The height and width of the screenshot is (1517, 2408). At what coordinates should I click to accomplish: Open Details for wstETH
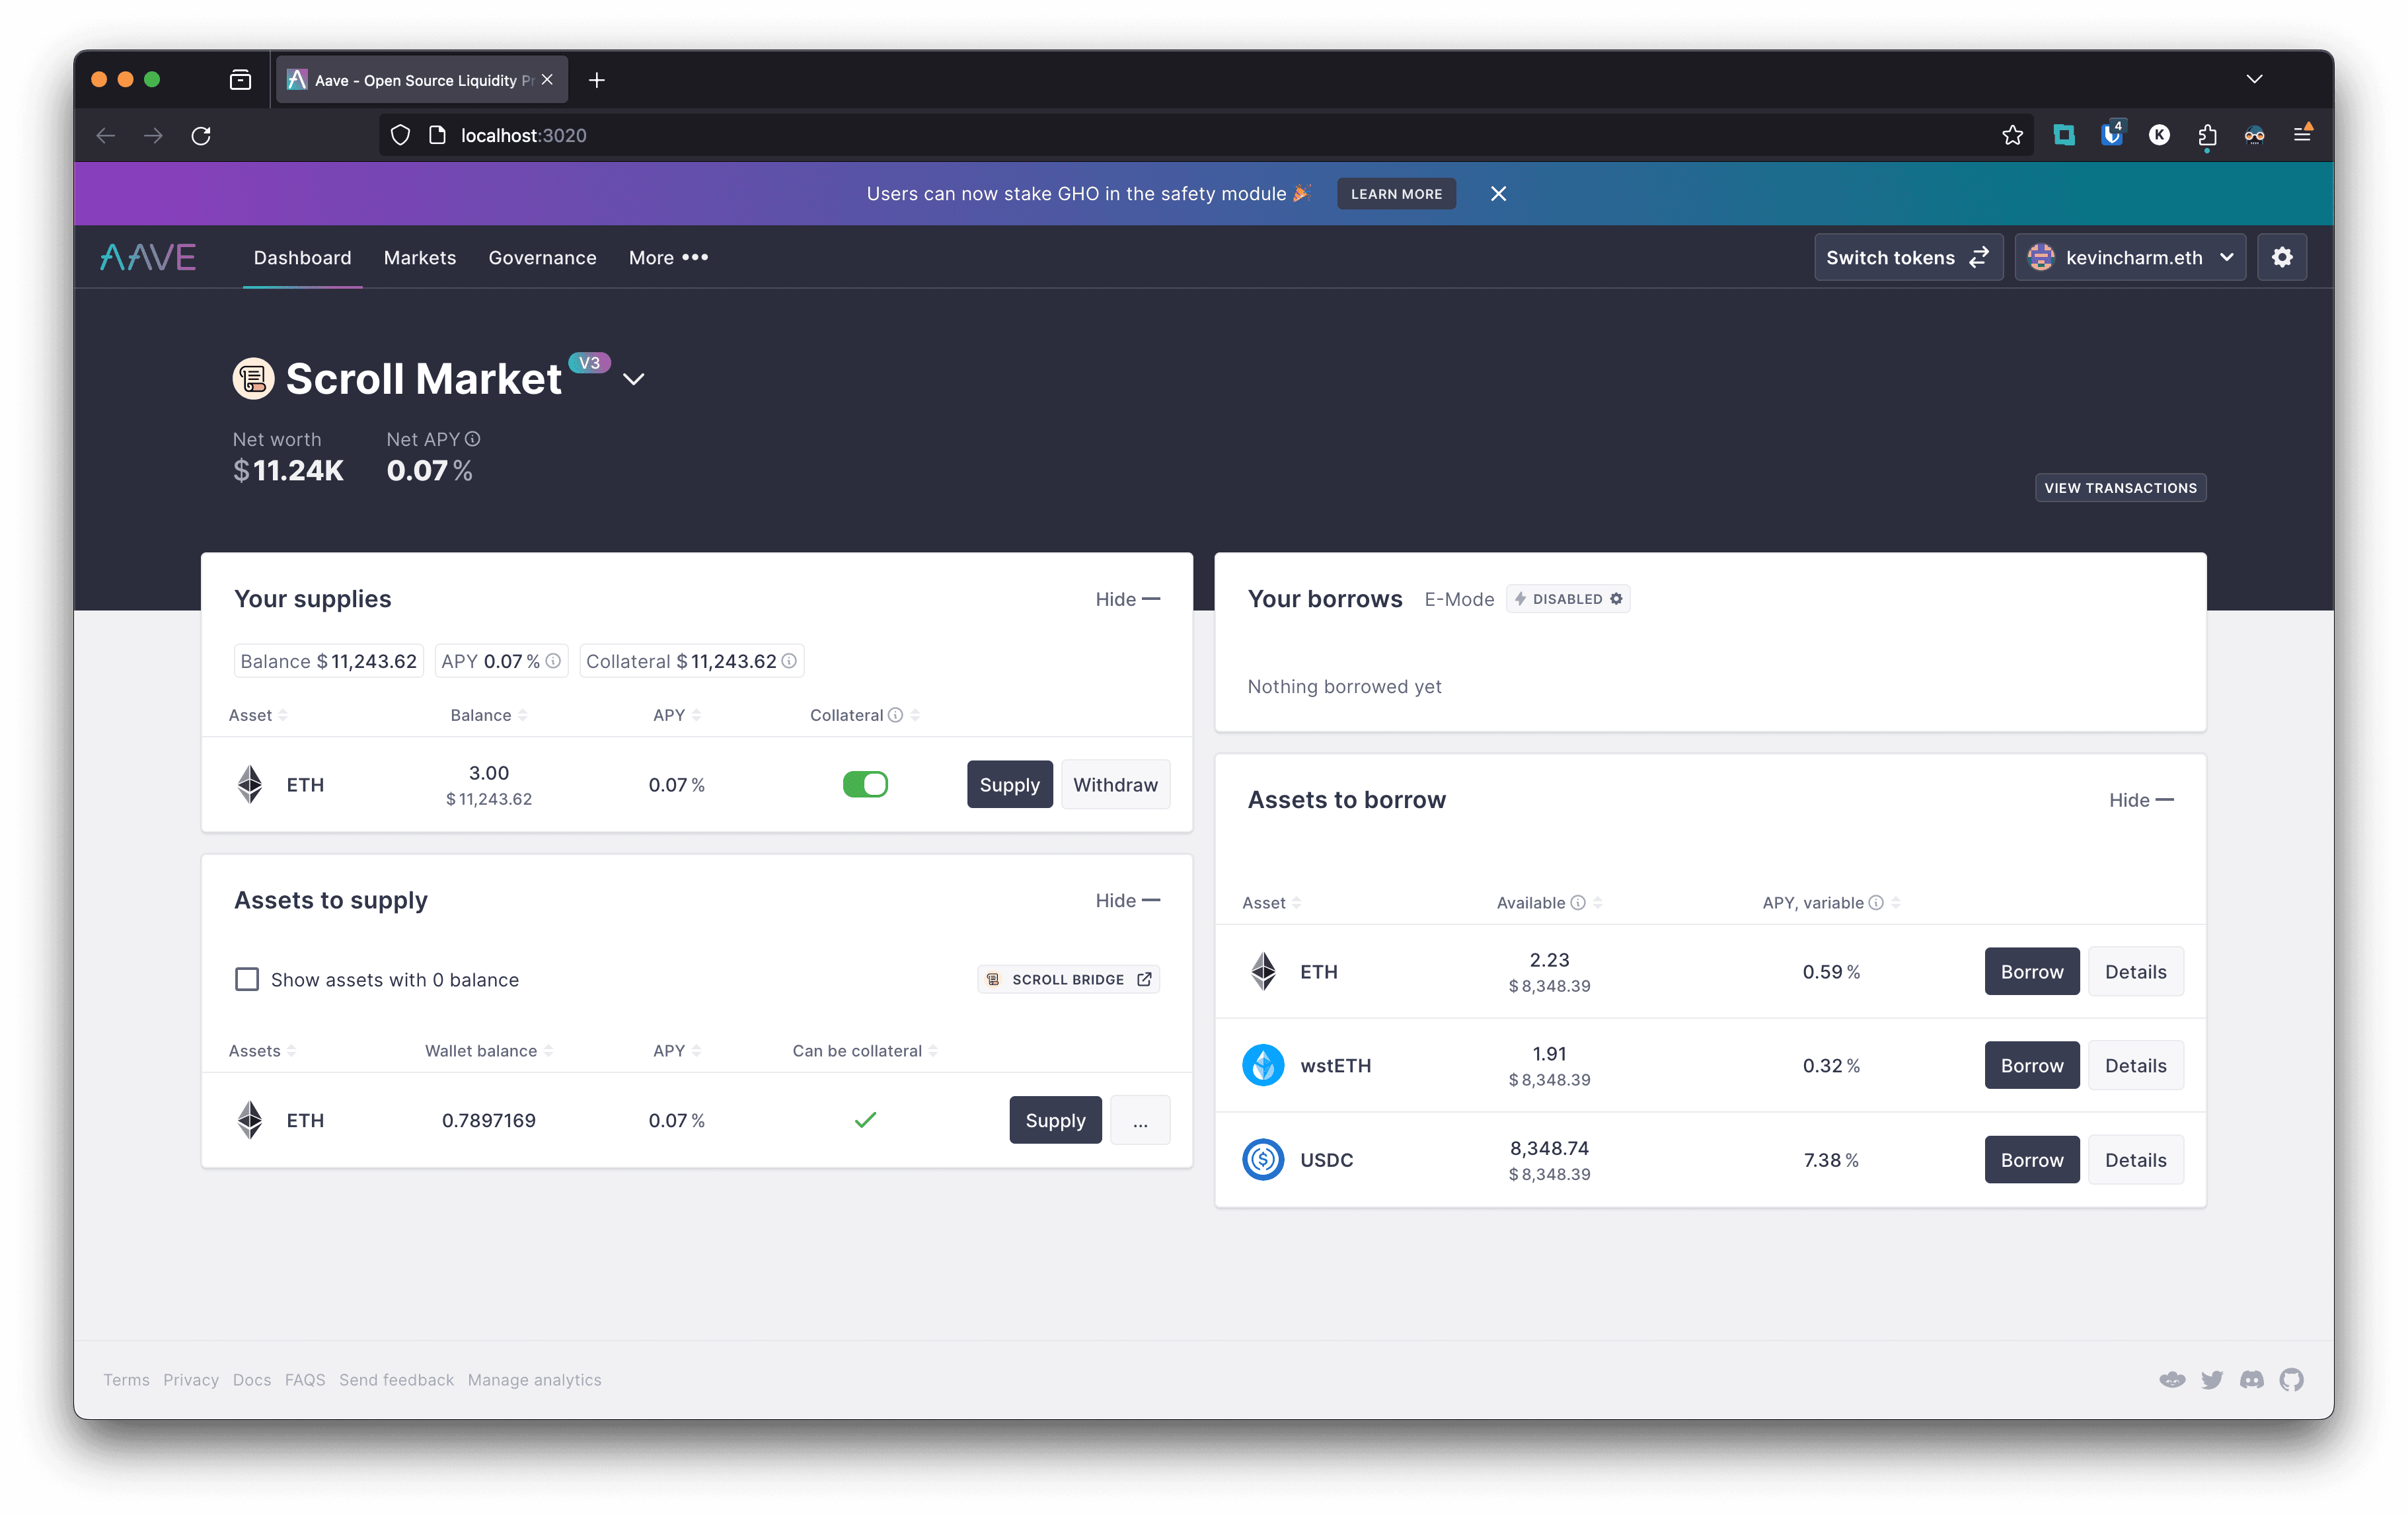2135,1065
